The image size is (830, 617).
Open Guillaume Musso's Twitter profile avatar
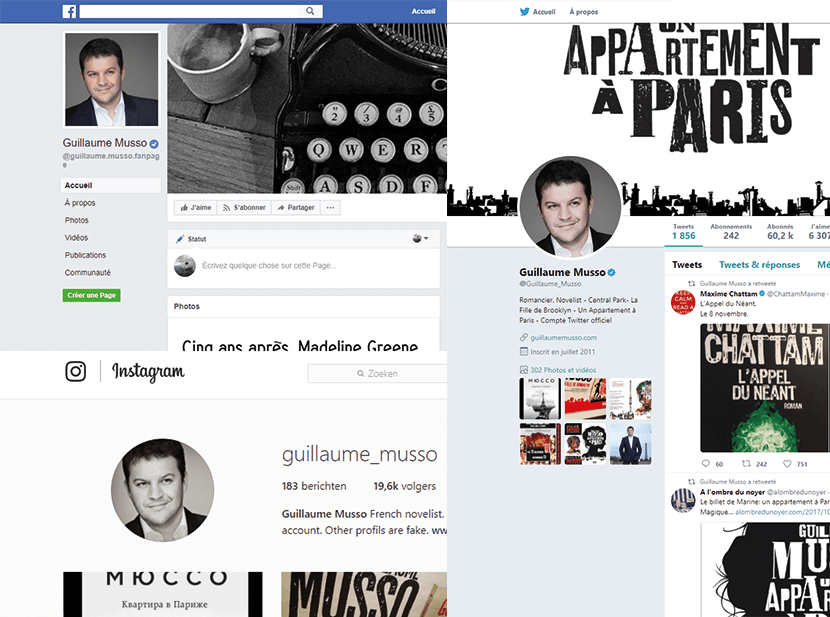570,207
